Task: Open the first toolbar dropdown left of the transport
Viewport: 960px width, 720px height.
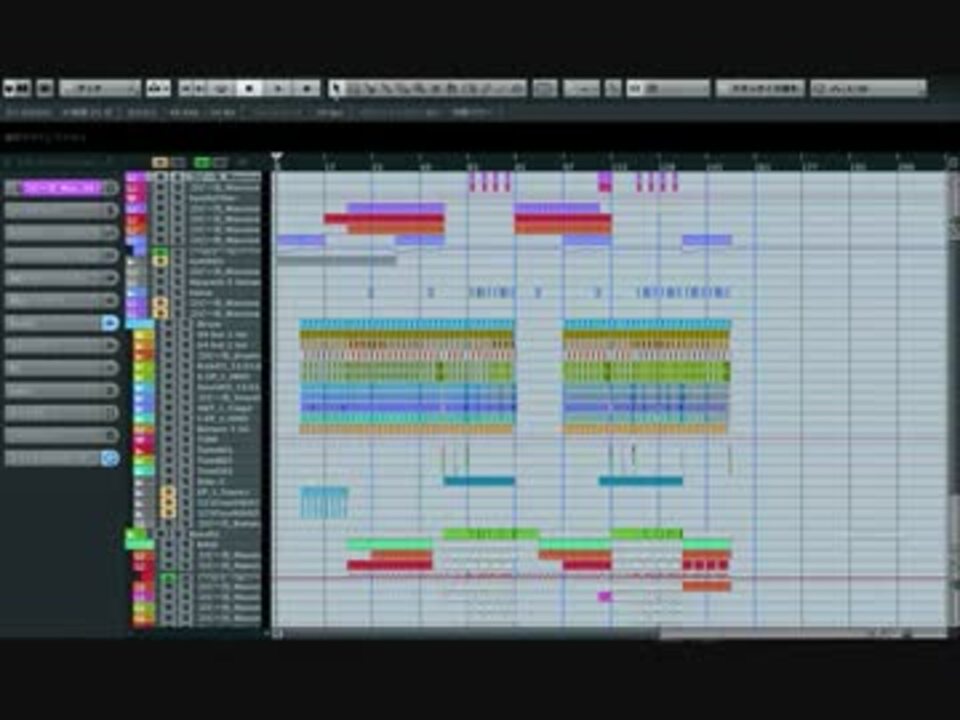Action: click(x=100, y=89)
